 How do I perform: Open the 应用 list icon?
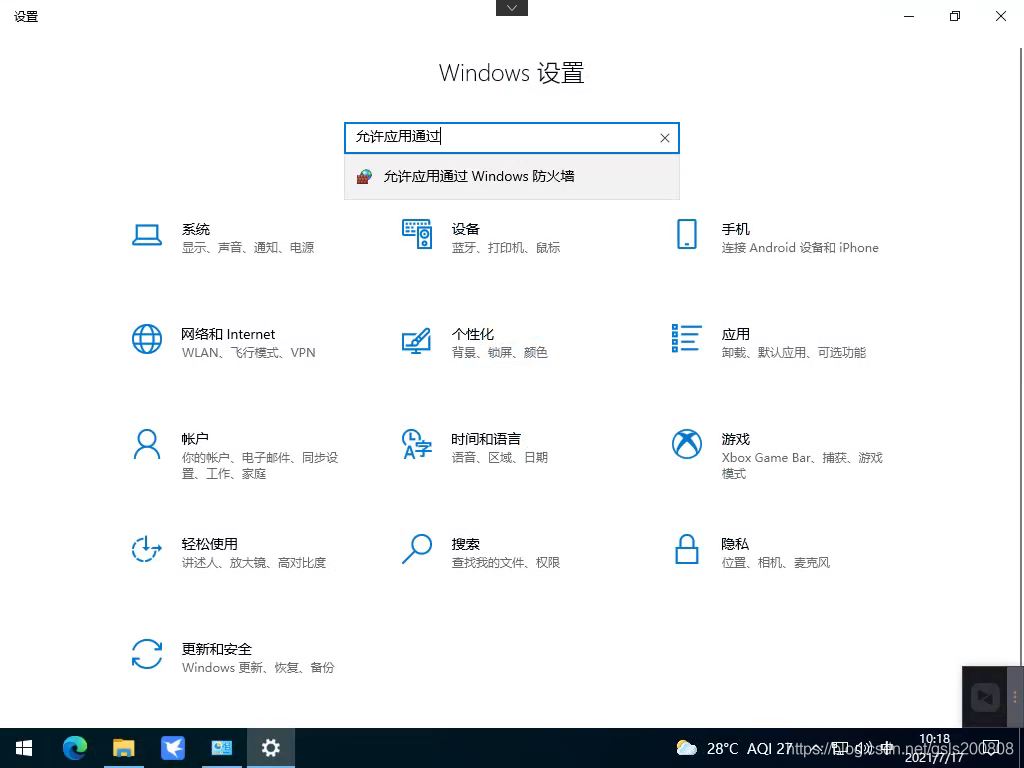pos(686,338)
